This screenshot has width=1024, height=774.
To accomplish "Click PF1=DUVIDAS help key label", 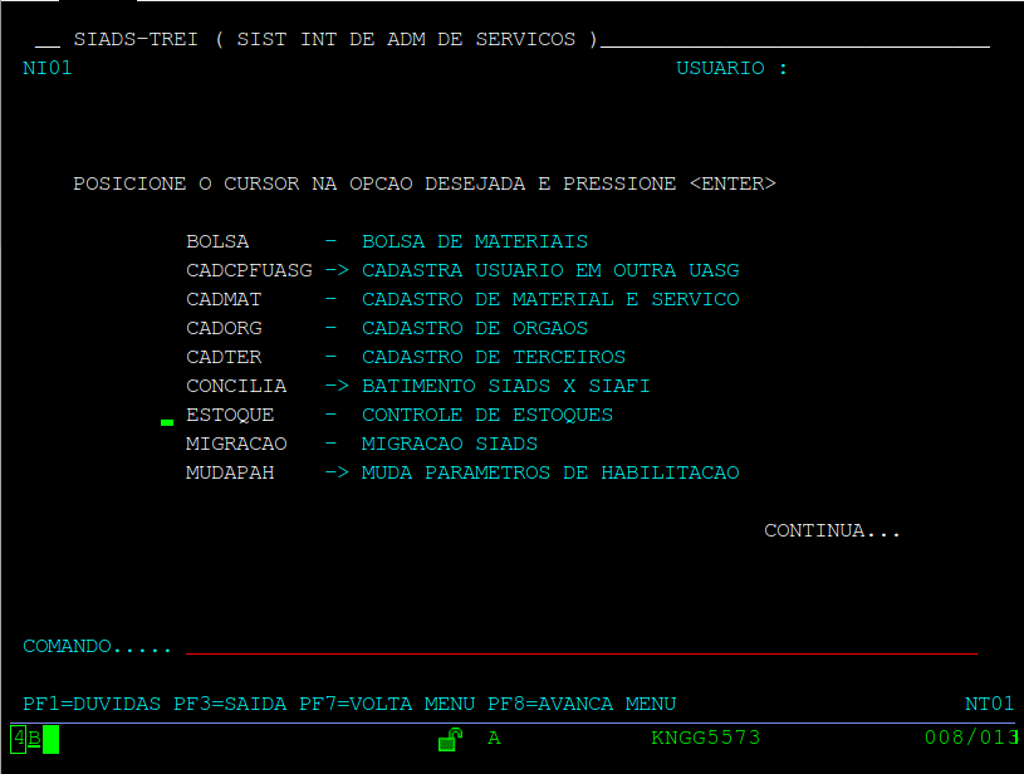I will 91,704.
